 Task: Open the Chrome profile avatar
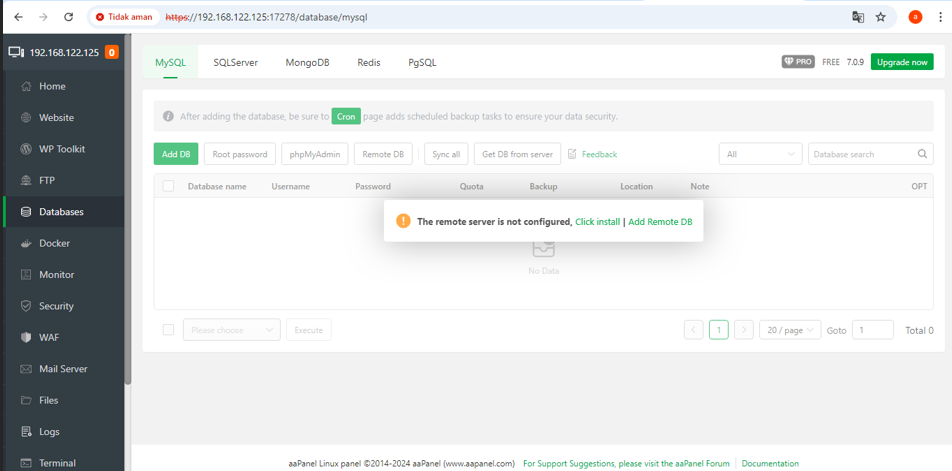916,17
